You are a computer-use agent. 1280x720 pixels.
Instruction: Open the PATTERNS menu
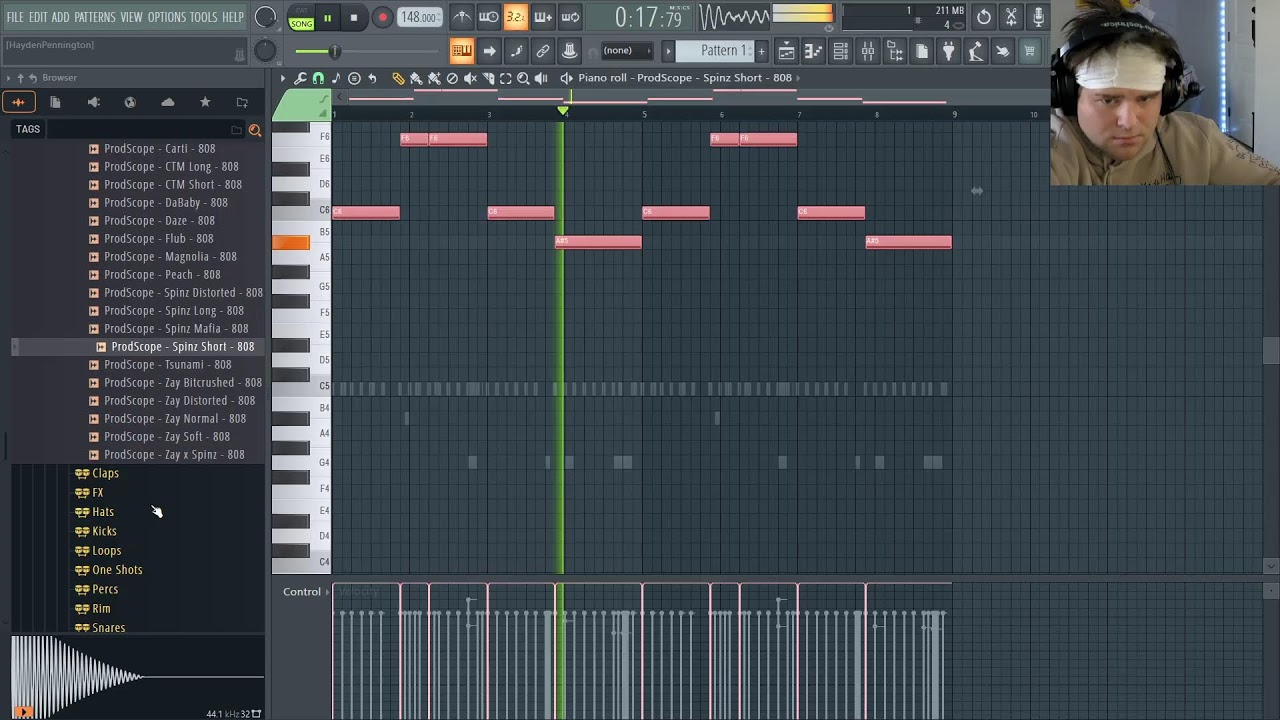pos(95,17)
